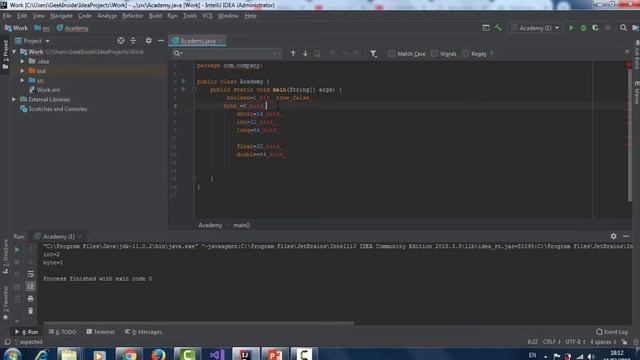Open the Messages tool tab
Screen dimensions: 640x360
(143, 332)
